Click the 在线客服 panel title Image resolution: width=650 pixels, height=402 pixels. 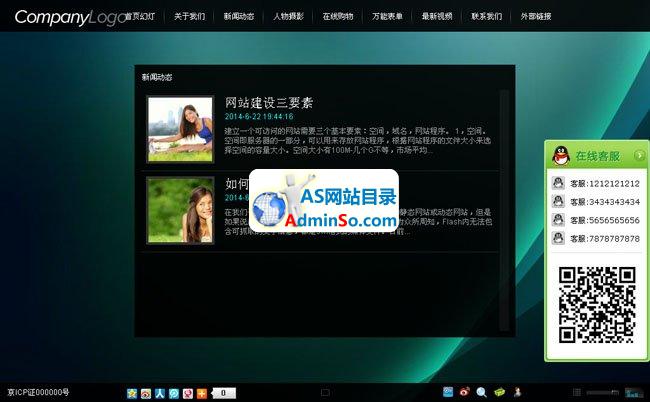[x=597, y=156]
